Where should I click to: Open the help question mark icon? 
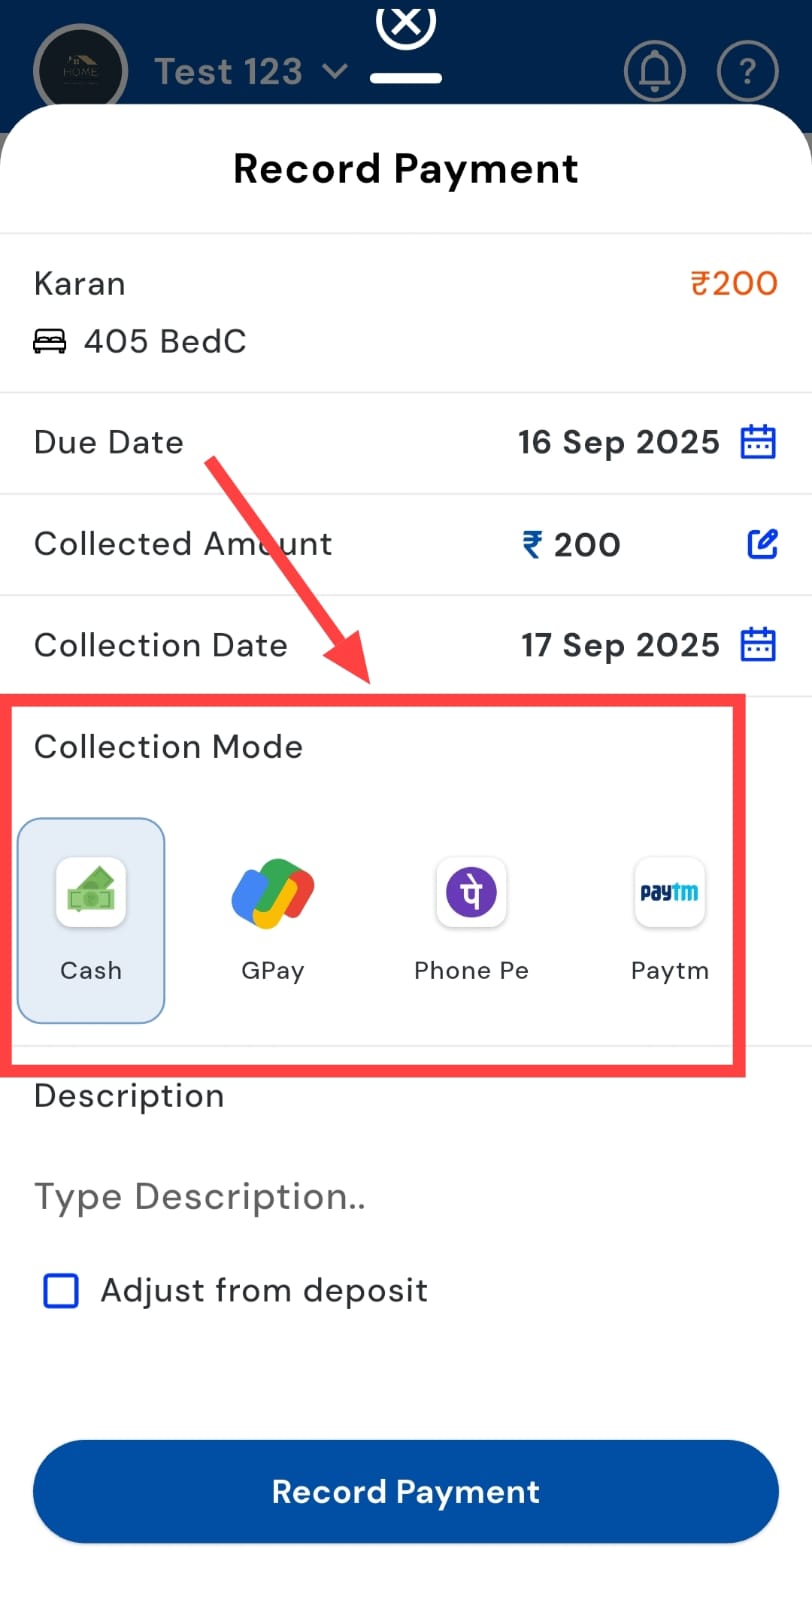tap(747, 71)
